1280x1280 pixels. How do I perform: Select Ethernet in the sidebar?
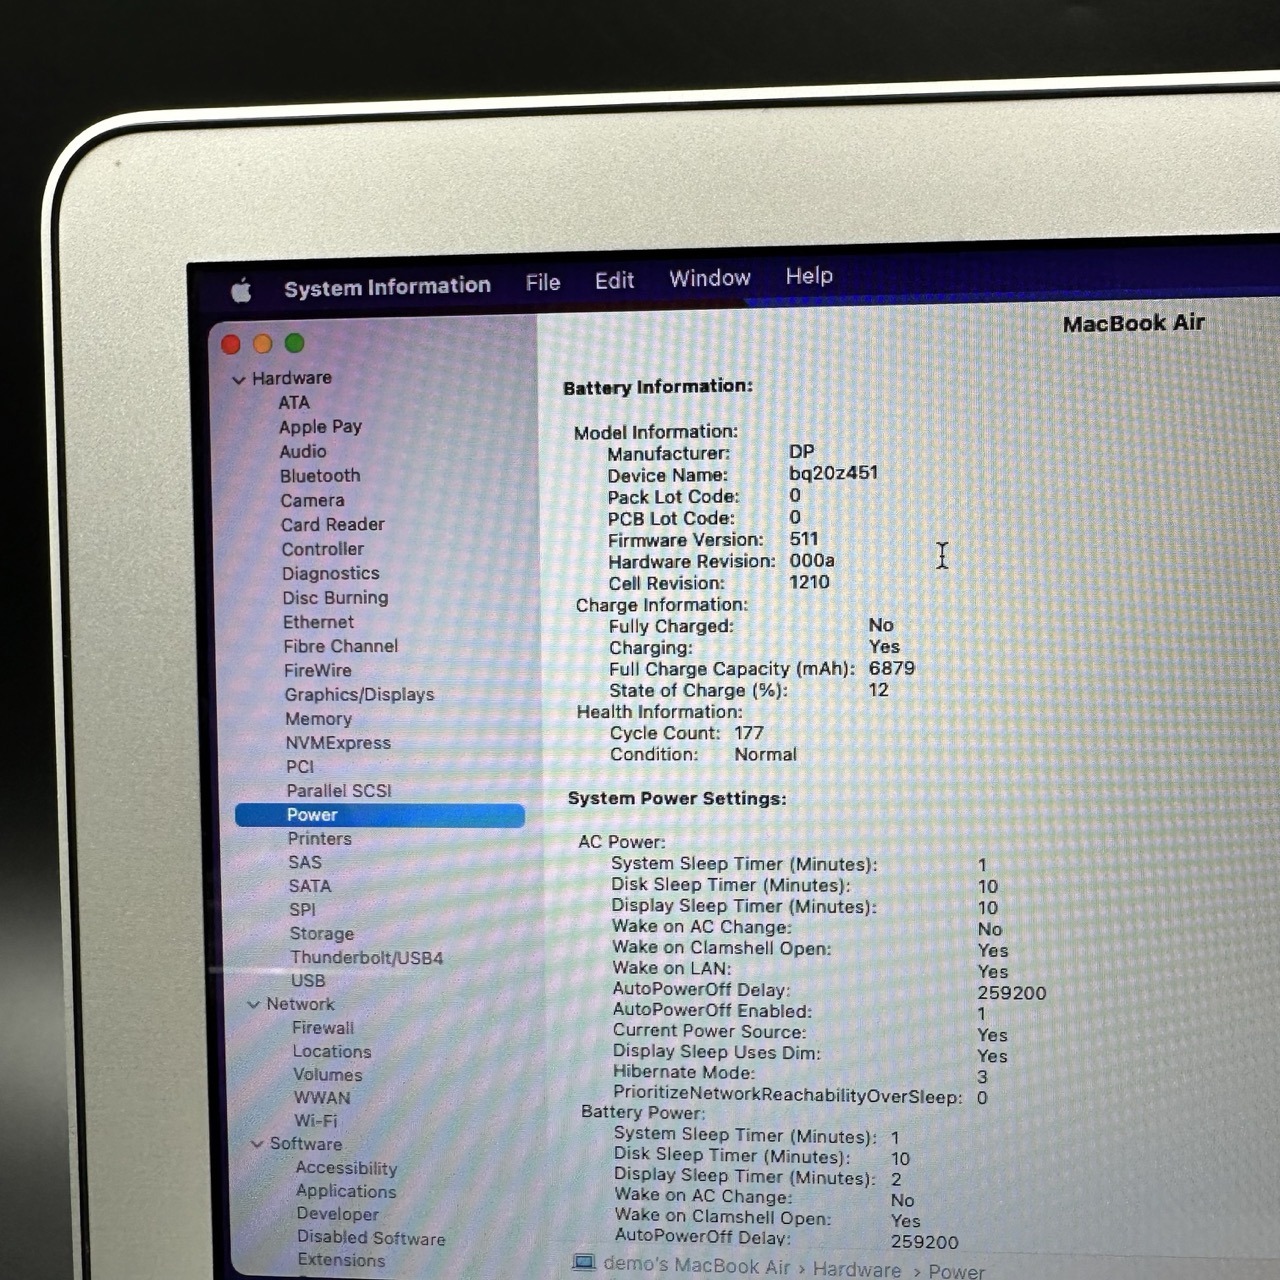318,622
